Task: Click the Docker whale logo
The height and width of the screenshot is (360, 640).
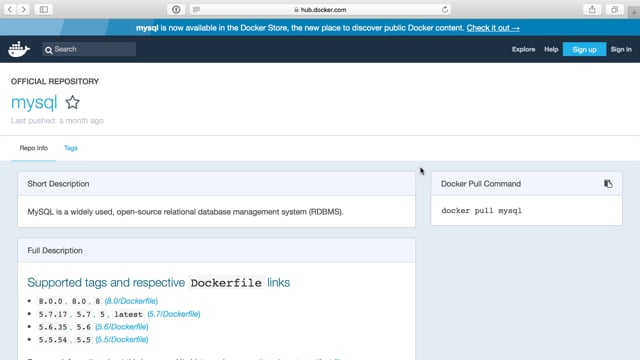Action: point(19,49)
